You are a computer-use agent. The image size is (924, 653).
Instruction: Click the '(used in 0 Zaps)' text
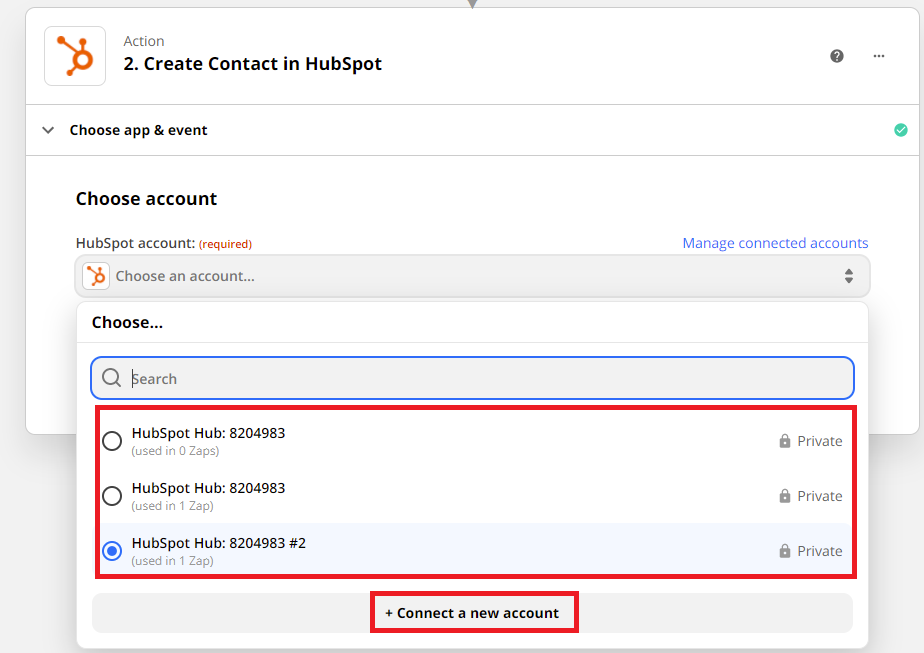point(175,451)
